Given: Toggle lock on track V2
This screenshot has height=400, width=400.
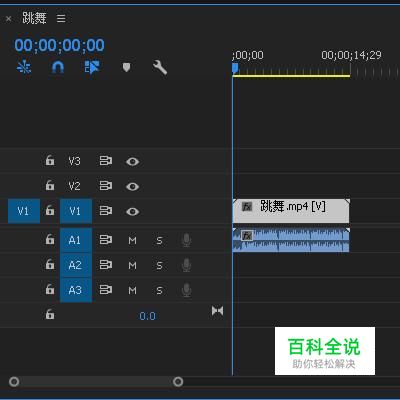Looking at the screenshot, I should click(x=50, y=185).
